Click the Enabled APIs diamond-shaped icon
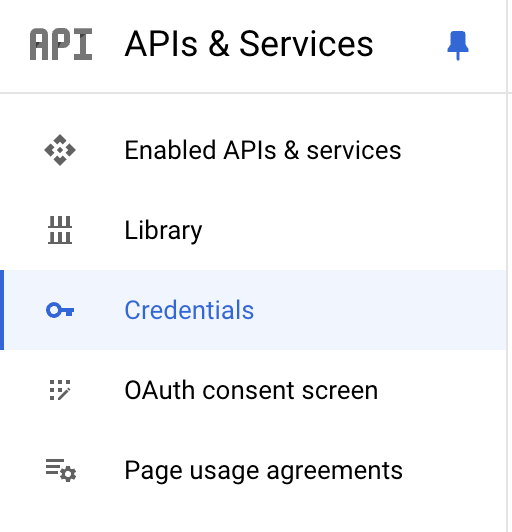 [x=60, y=150]
